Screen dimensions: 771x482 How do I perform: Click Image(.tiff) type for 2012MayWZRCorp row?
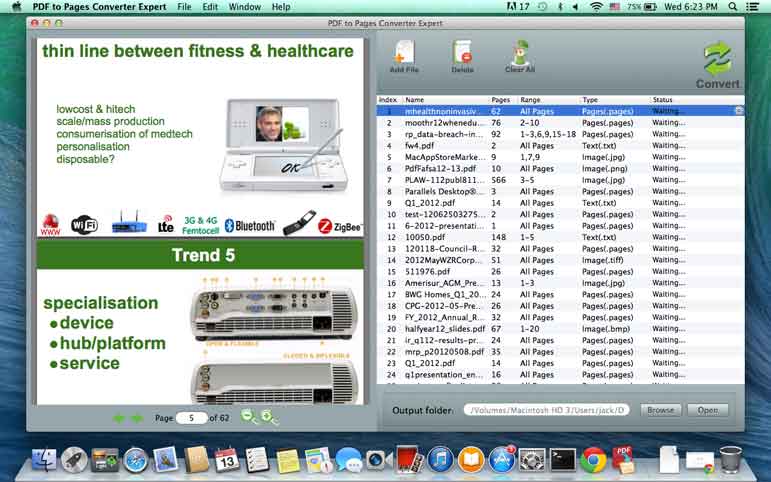click(602, 260)
